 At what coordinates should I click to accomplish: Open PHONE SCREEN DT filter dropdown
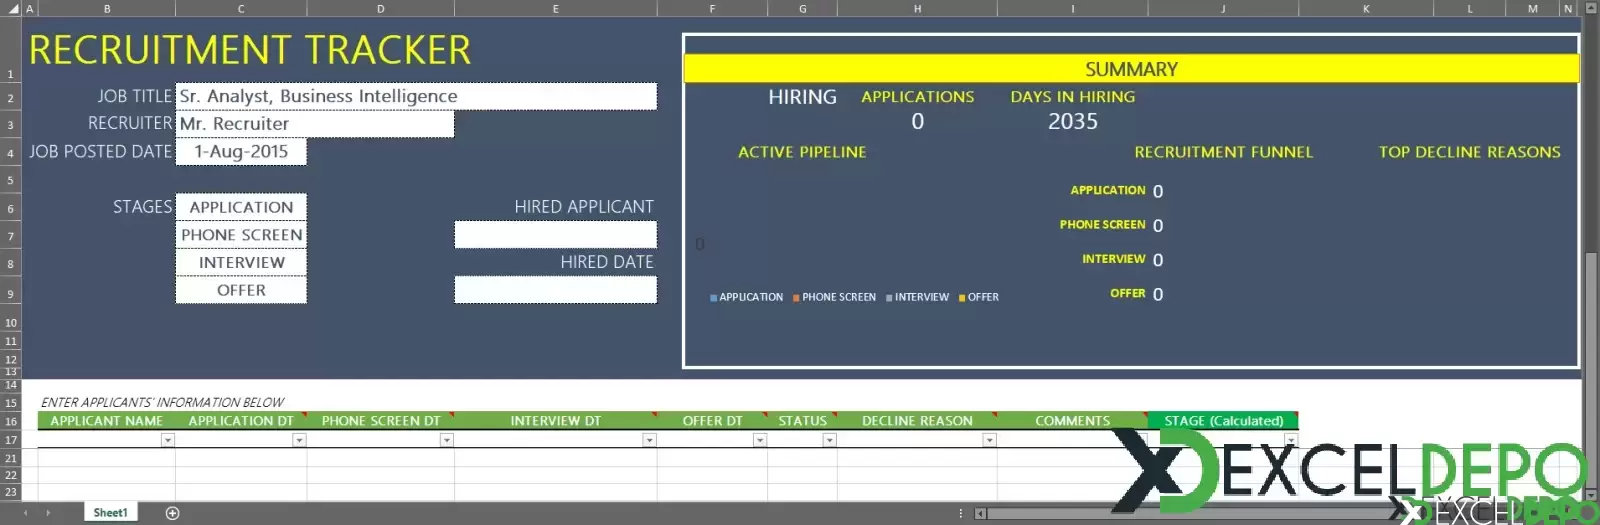click(x=447, y=440)
